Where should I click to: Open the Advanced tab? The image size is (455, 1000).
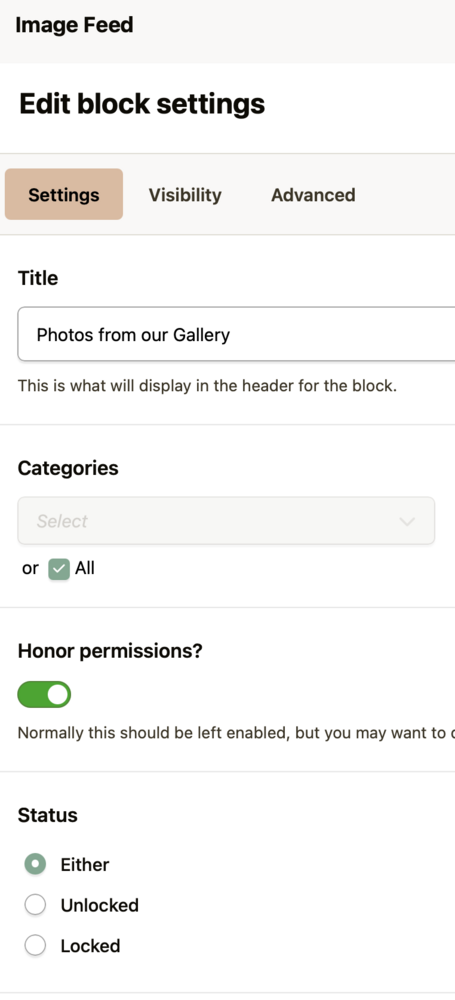[313, 195]
